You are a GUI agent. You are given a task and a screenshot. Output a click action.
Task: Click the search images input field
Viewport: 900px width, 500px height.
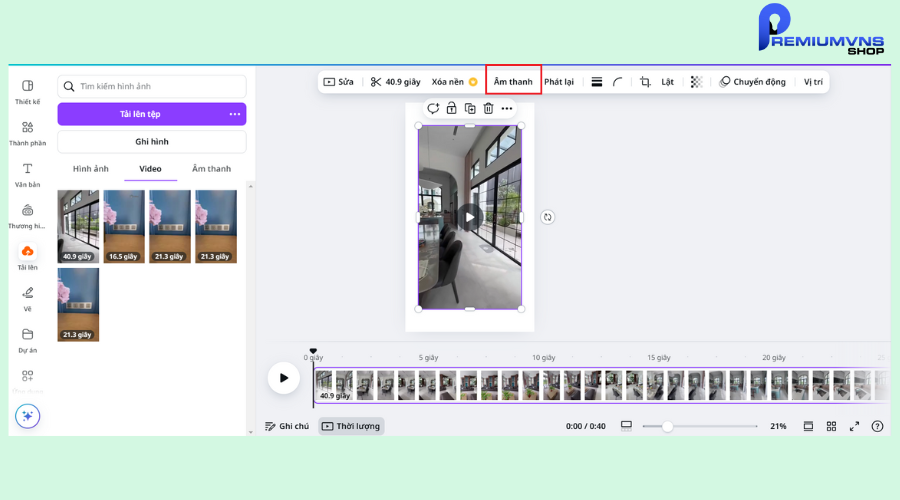click(152, 86)
